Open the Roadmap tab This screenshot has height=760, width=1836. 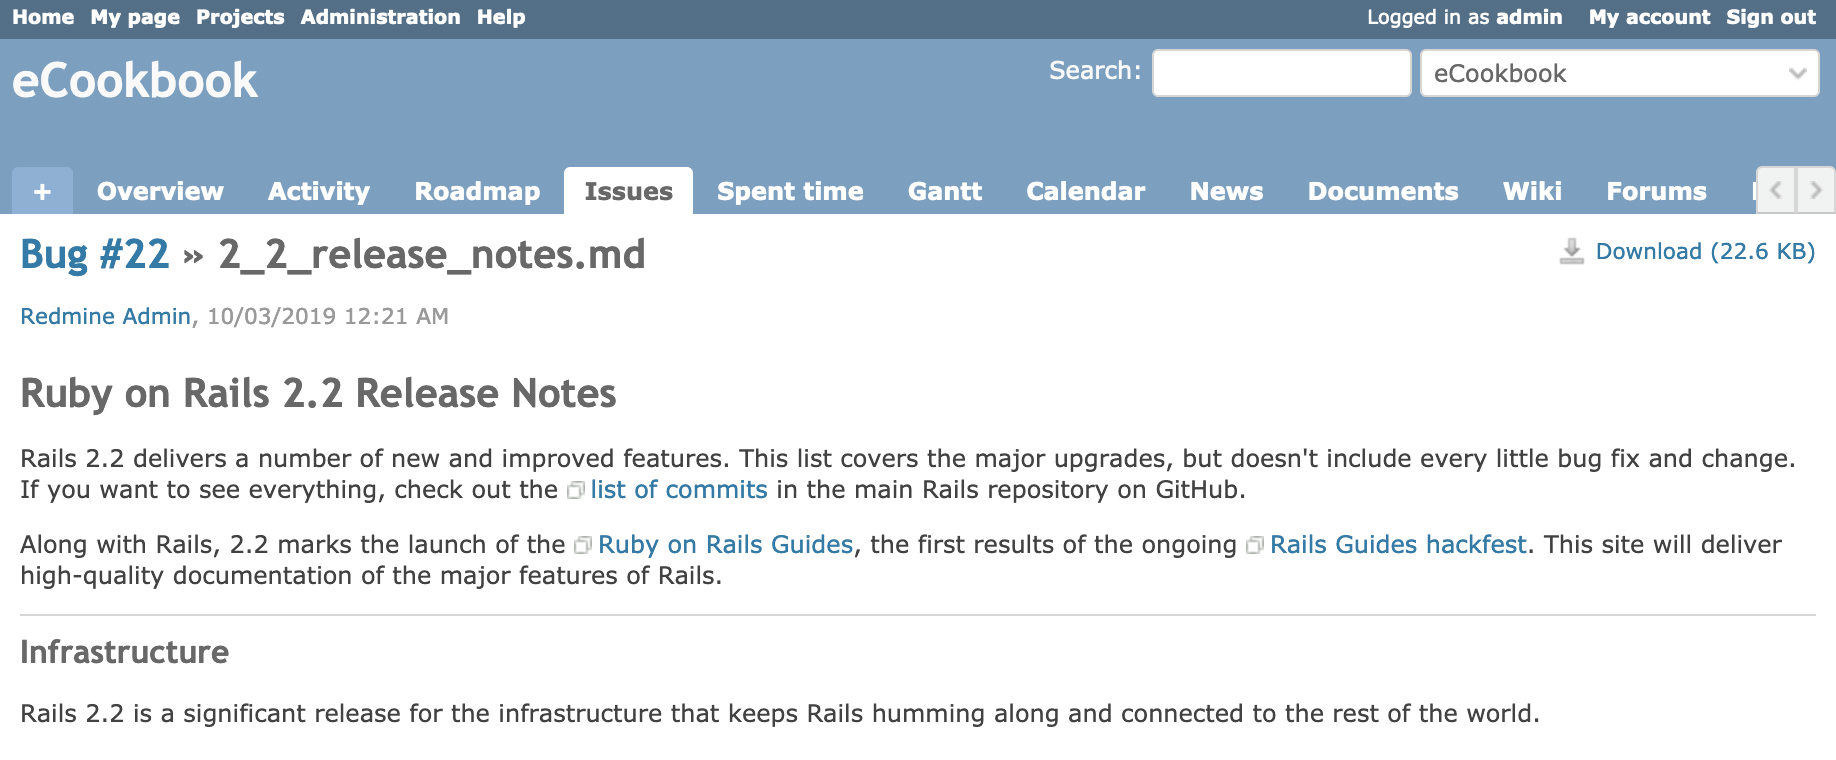click(x=477, y=191)
